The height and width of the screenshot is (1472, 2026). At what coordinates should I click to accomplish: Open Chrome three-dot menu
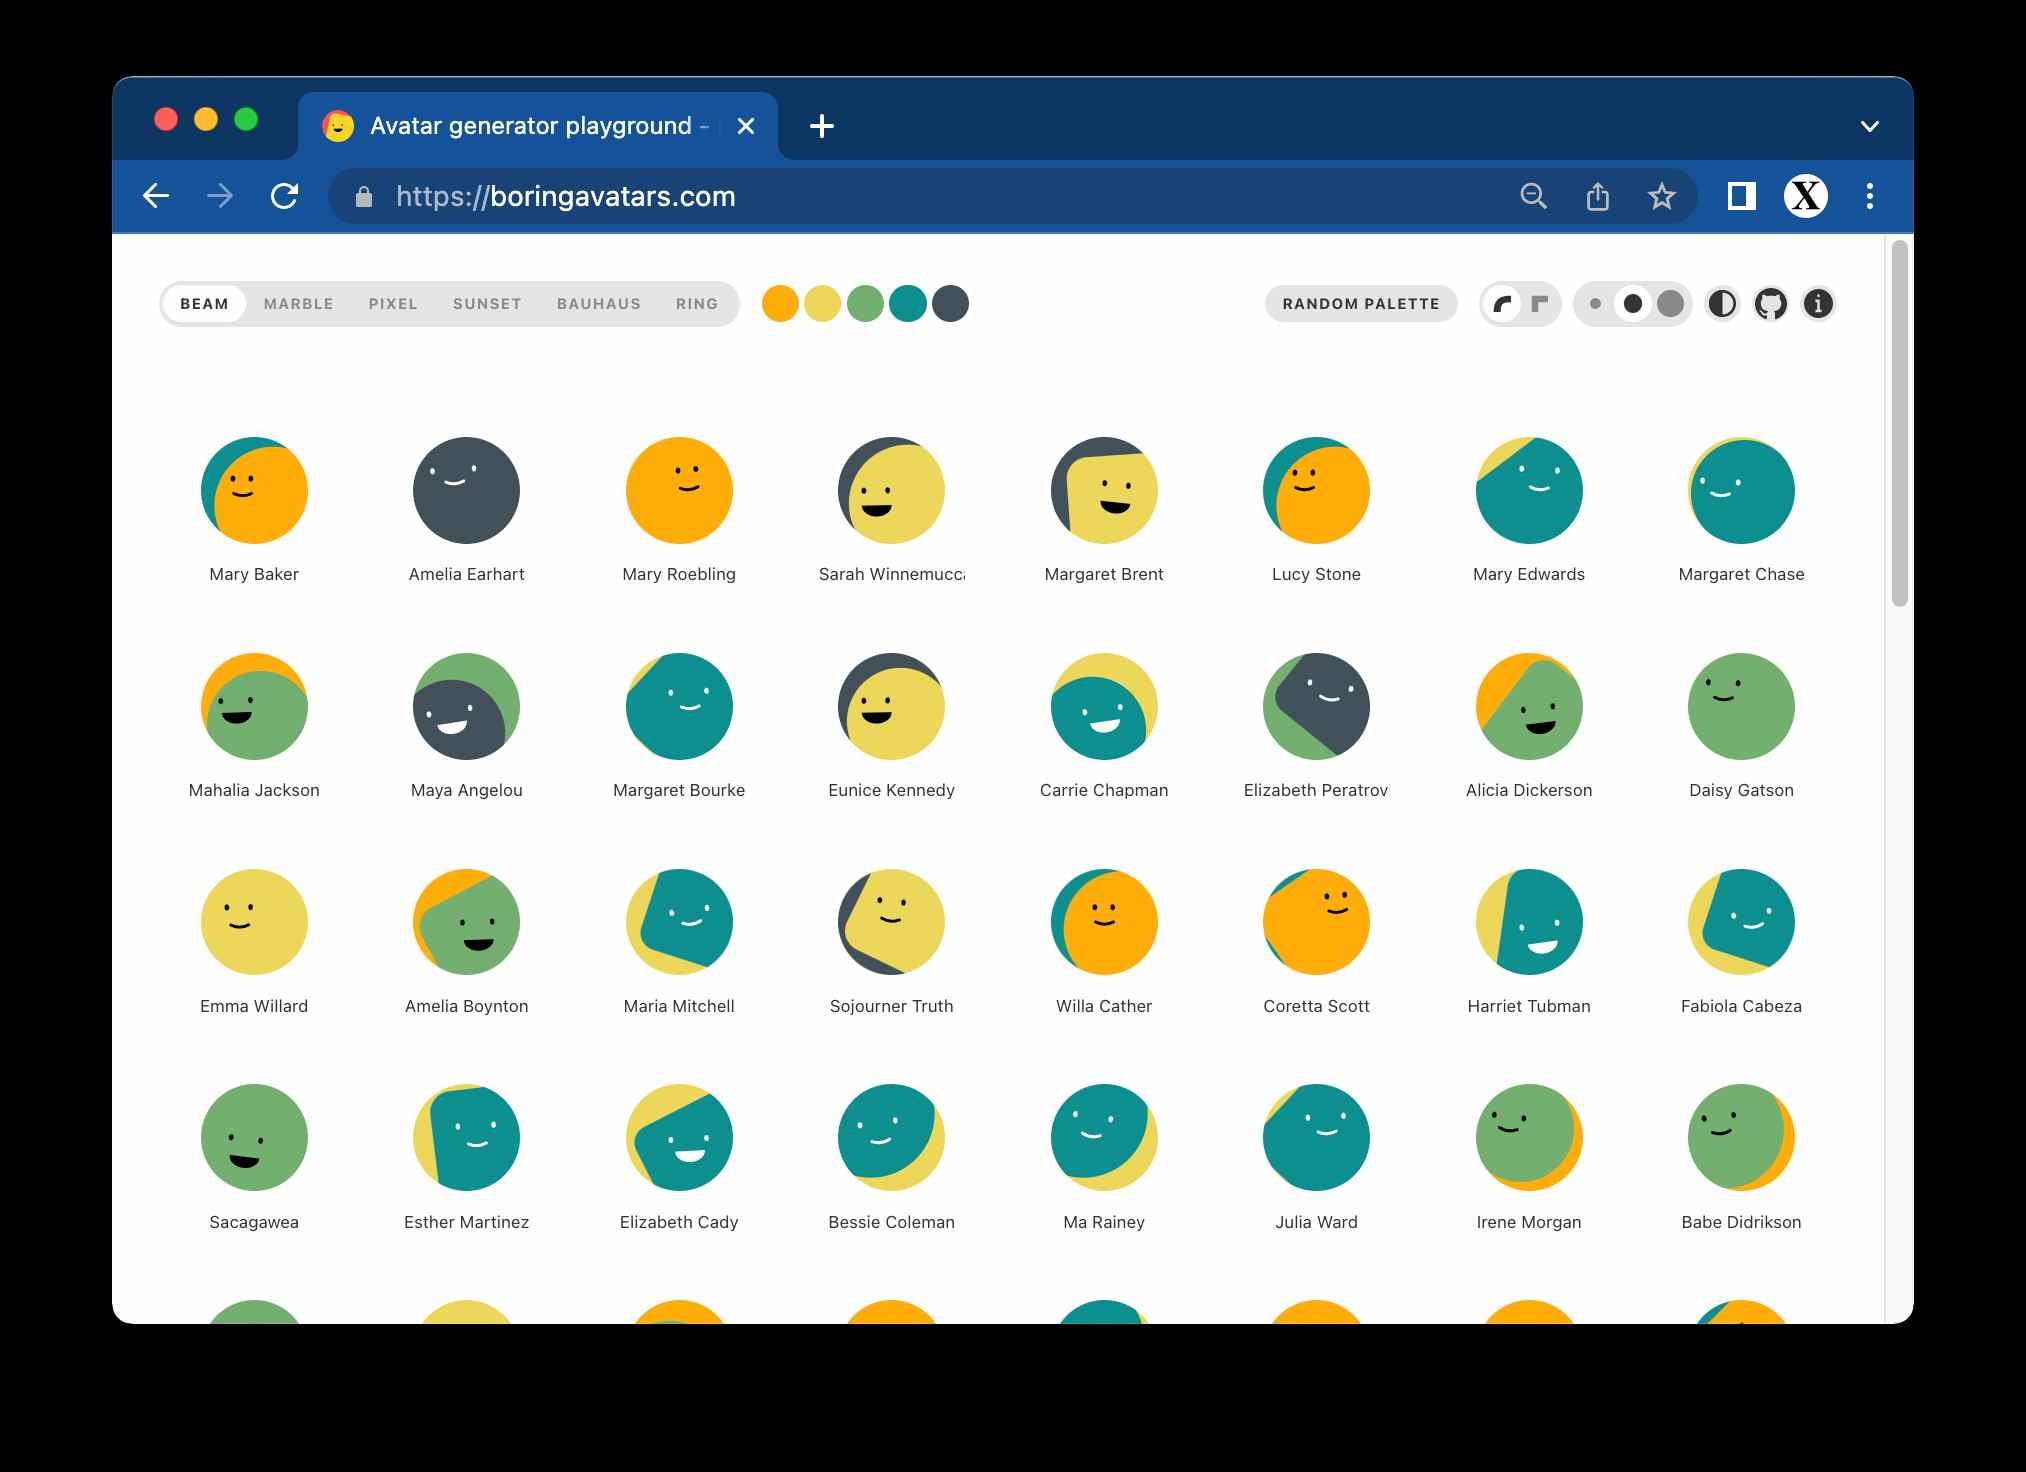pyautogui.click(x=1869, y=197)
